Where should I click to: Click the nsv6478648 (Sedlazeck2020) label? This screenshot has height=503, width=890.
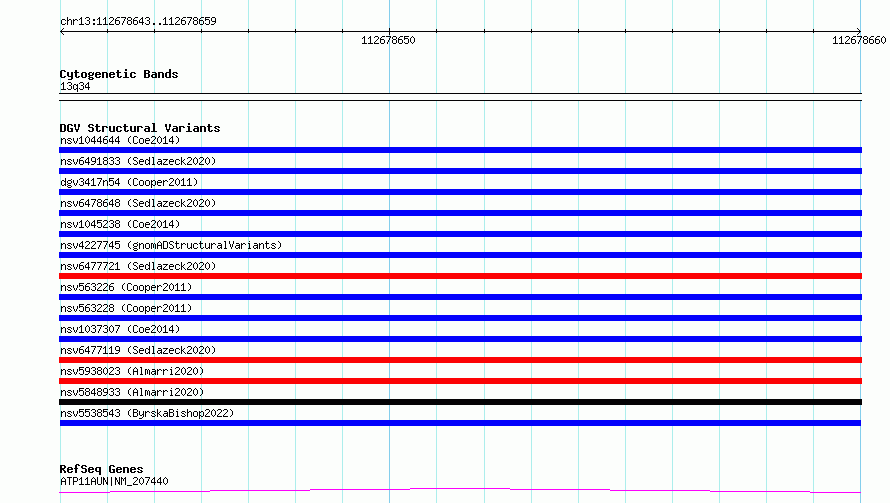(138, 203)
